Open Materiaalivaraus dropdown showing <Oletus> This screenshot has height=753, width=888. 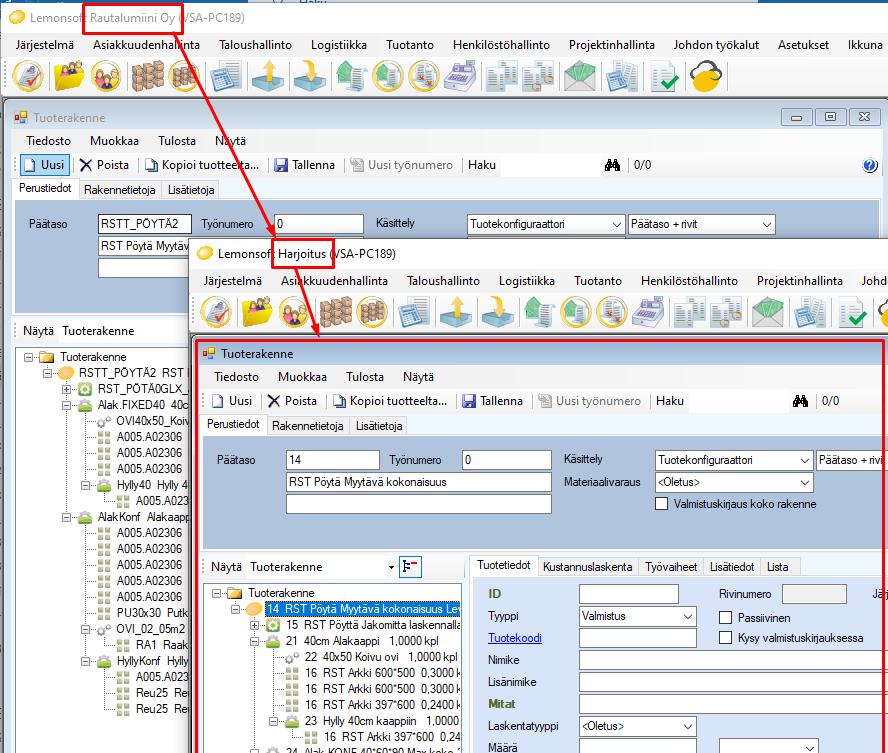tap(734, 482)
